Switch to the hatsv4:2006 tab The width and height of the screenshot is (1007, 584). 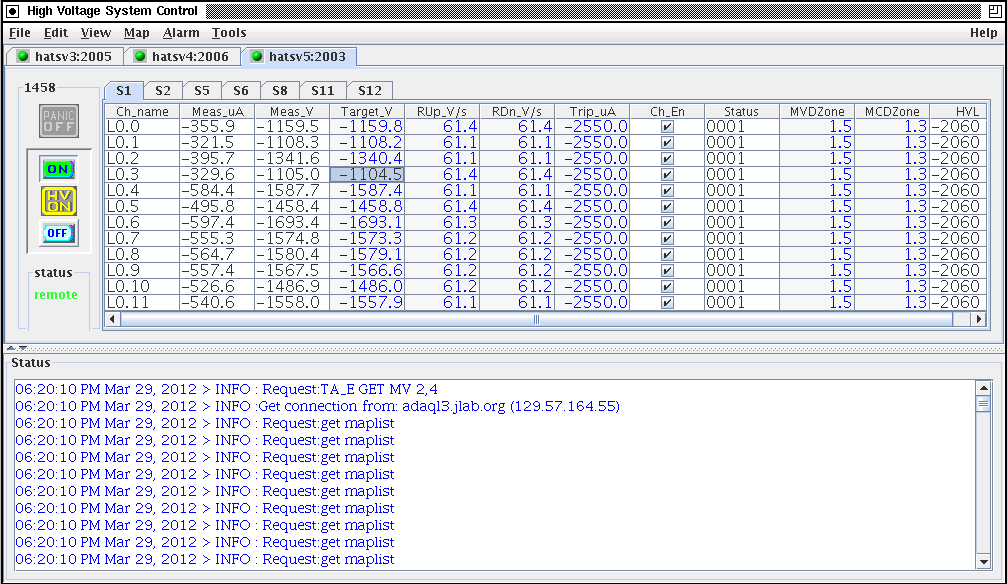(182, 57)
